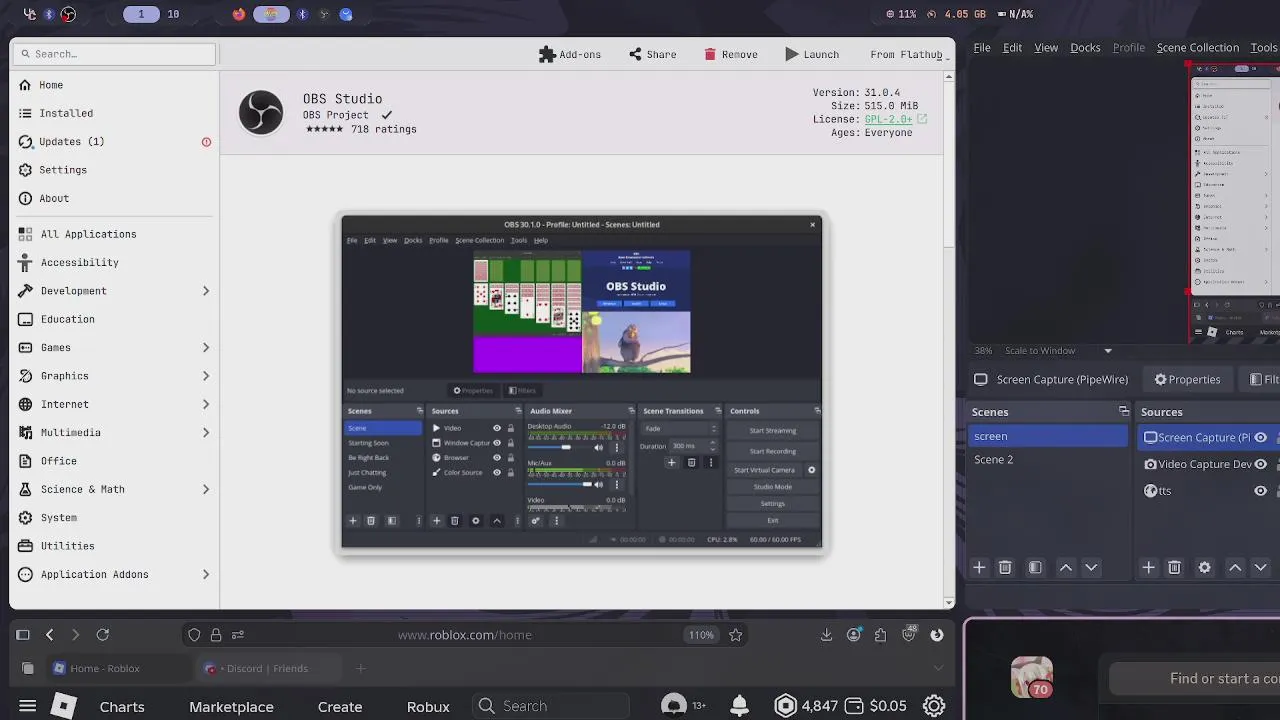The width and height of the screenshot is (1280, 720).
Task: Select 'Scene 2' in OBS Scenes
Action: [x=1049, y=460]
